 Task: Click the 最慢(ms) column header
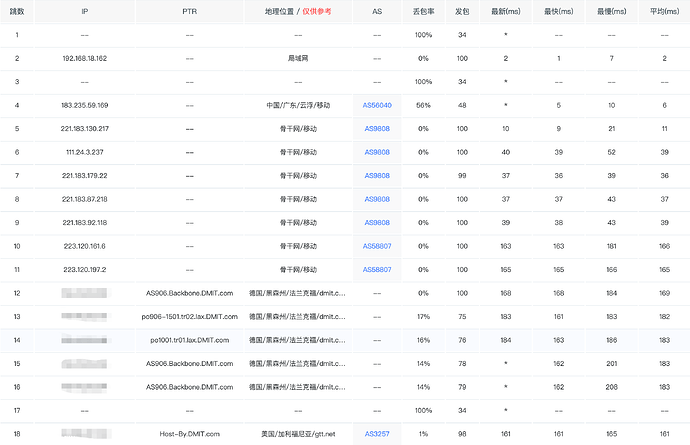pos(611,11)
